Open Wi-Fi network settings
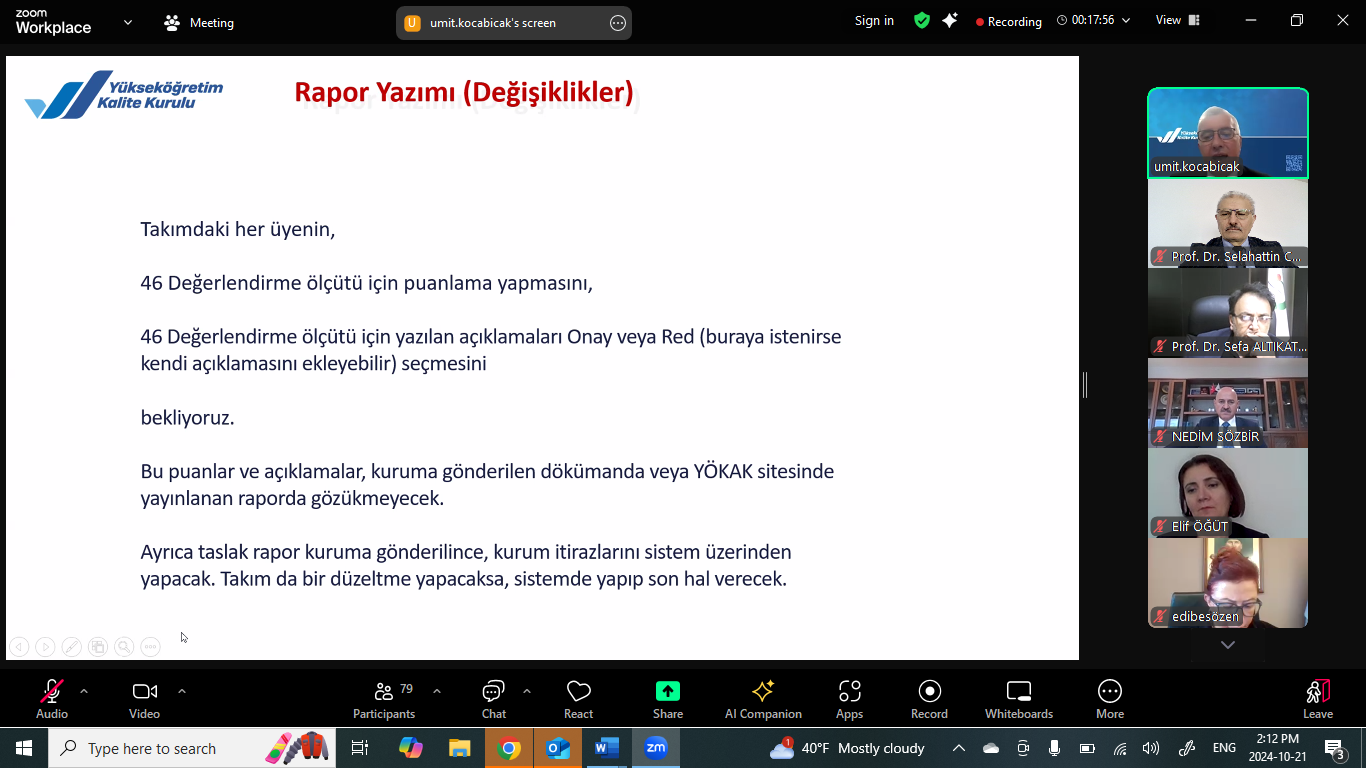This screenshot has width=1366, height=768. coord(1120,748)
